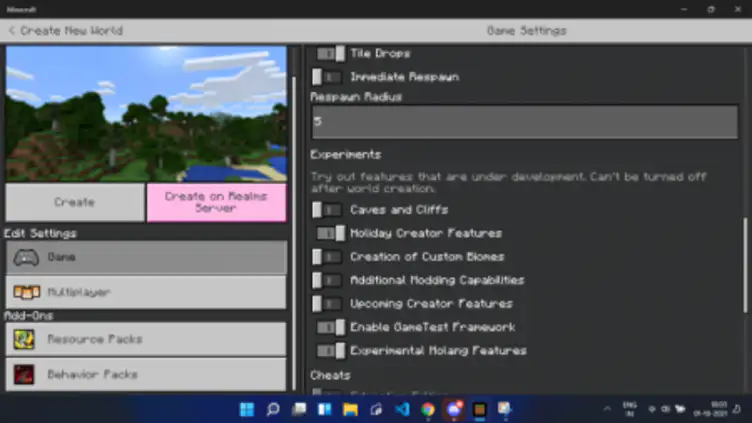Screen dimensions: 752x423
Task: Open notifications from the taskbar
Action: click(x=737, y=409)
